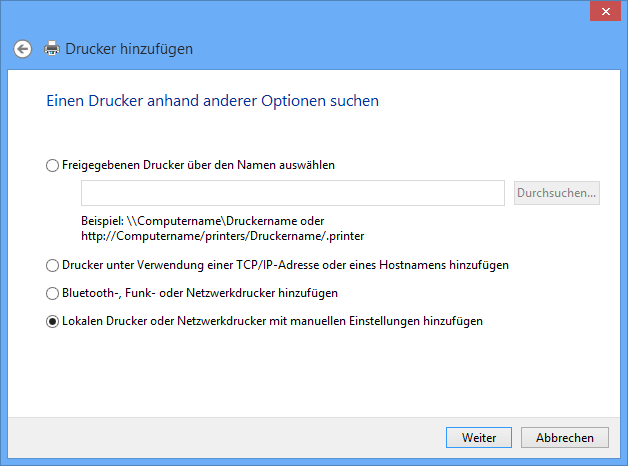Close the Drucker hinzufügen dialog
The image size is (628, 466).
click(x=606, y=11)
